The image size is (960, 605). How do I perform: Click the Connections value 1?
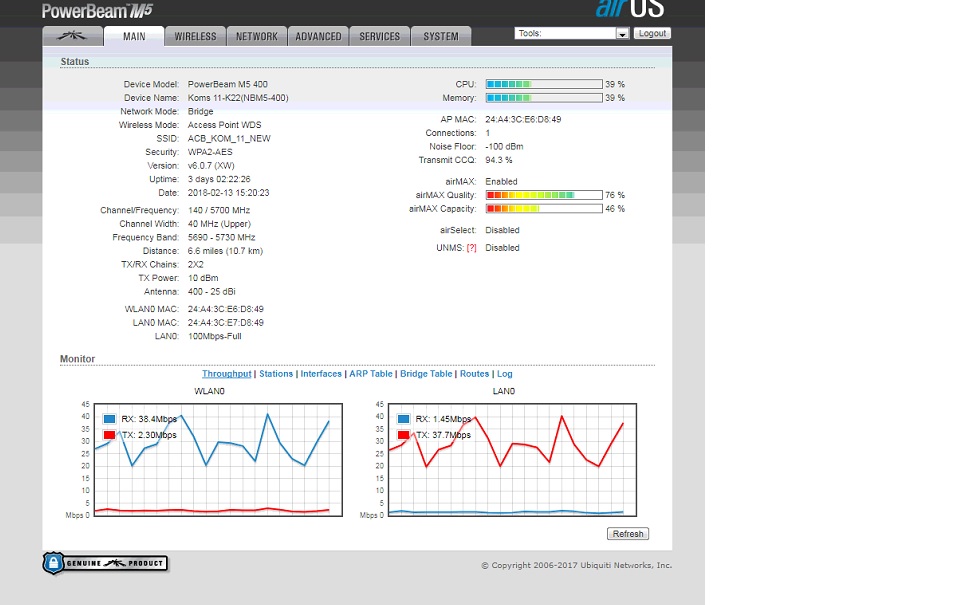[487, 133]
